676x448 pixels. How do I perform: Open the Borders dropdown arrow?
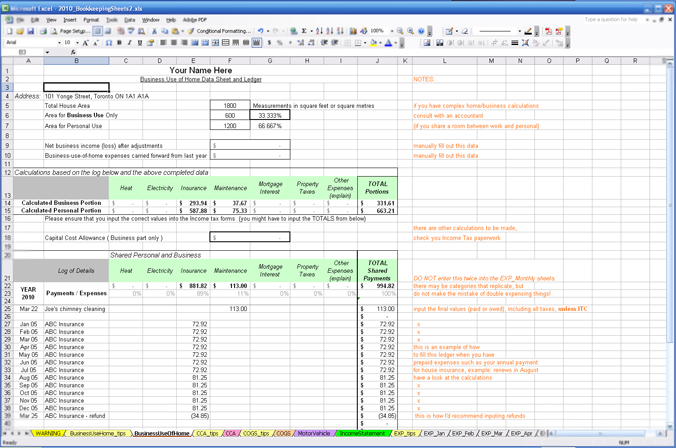(x=365, y=43)
